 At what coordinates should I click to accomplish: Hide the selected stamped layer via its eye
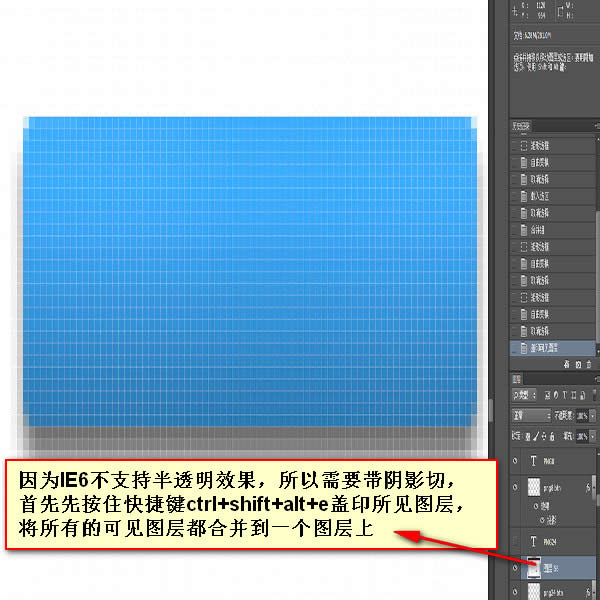click(516, 569)
